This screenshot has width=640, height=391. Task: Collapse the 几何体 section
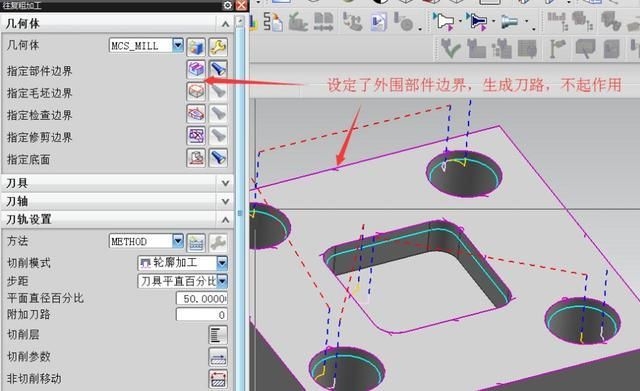click(x=225, y=24)
